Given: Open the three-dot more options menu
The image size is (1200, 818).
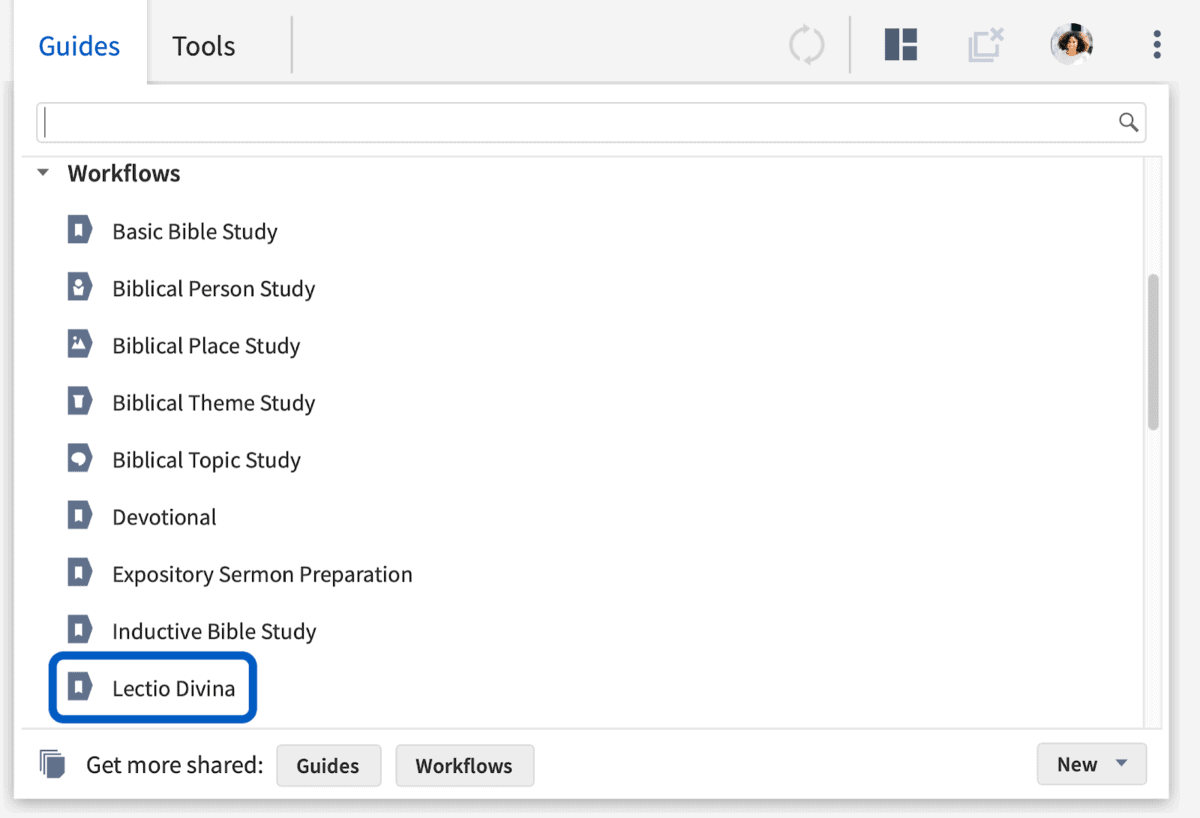Looking at the screenshot, I should [x=1157, y=45].
